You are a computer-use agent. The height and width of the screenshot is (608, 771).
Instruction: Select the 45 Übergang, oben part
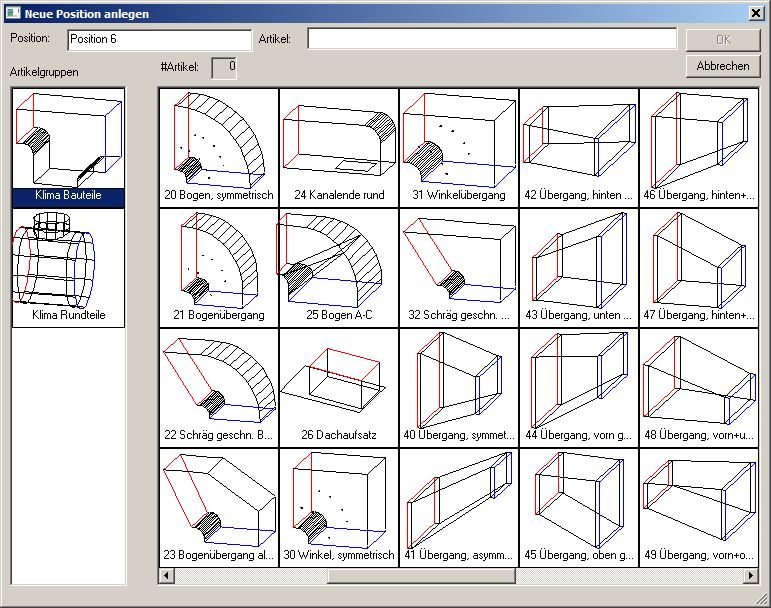point(579,507)
